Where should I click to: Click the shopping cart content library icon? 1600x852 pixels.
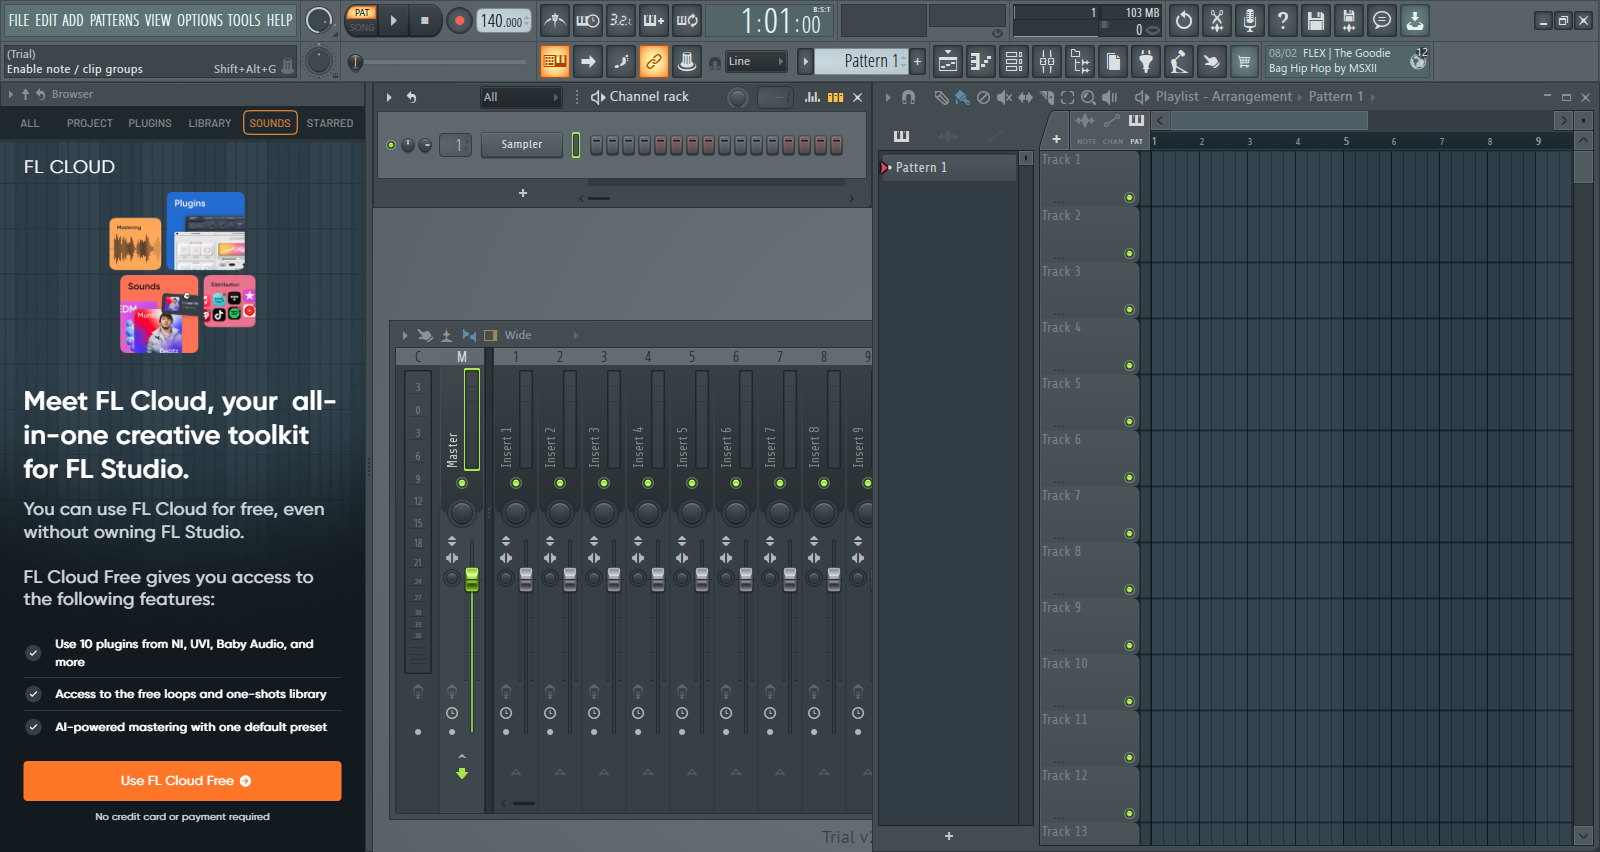click(1244, 61)
